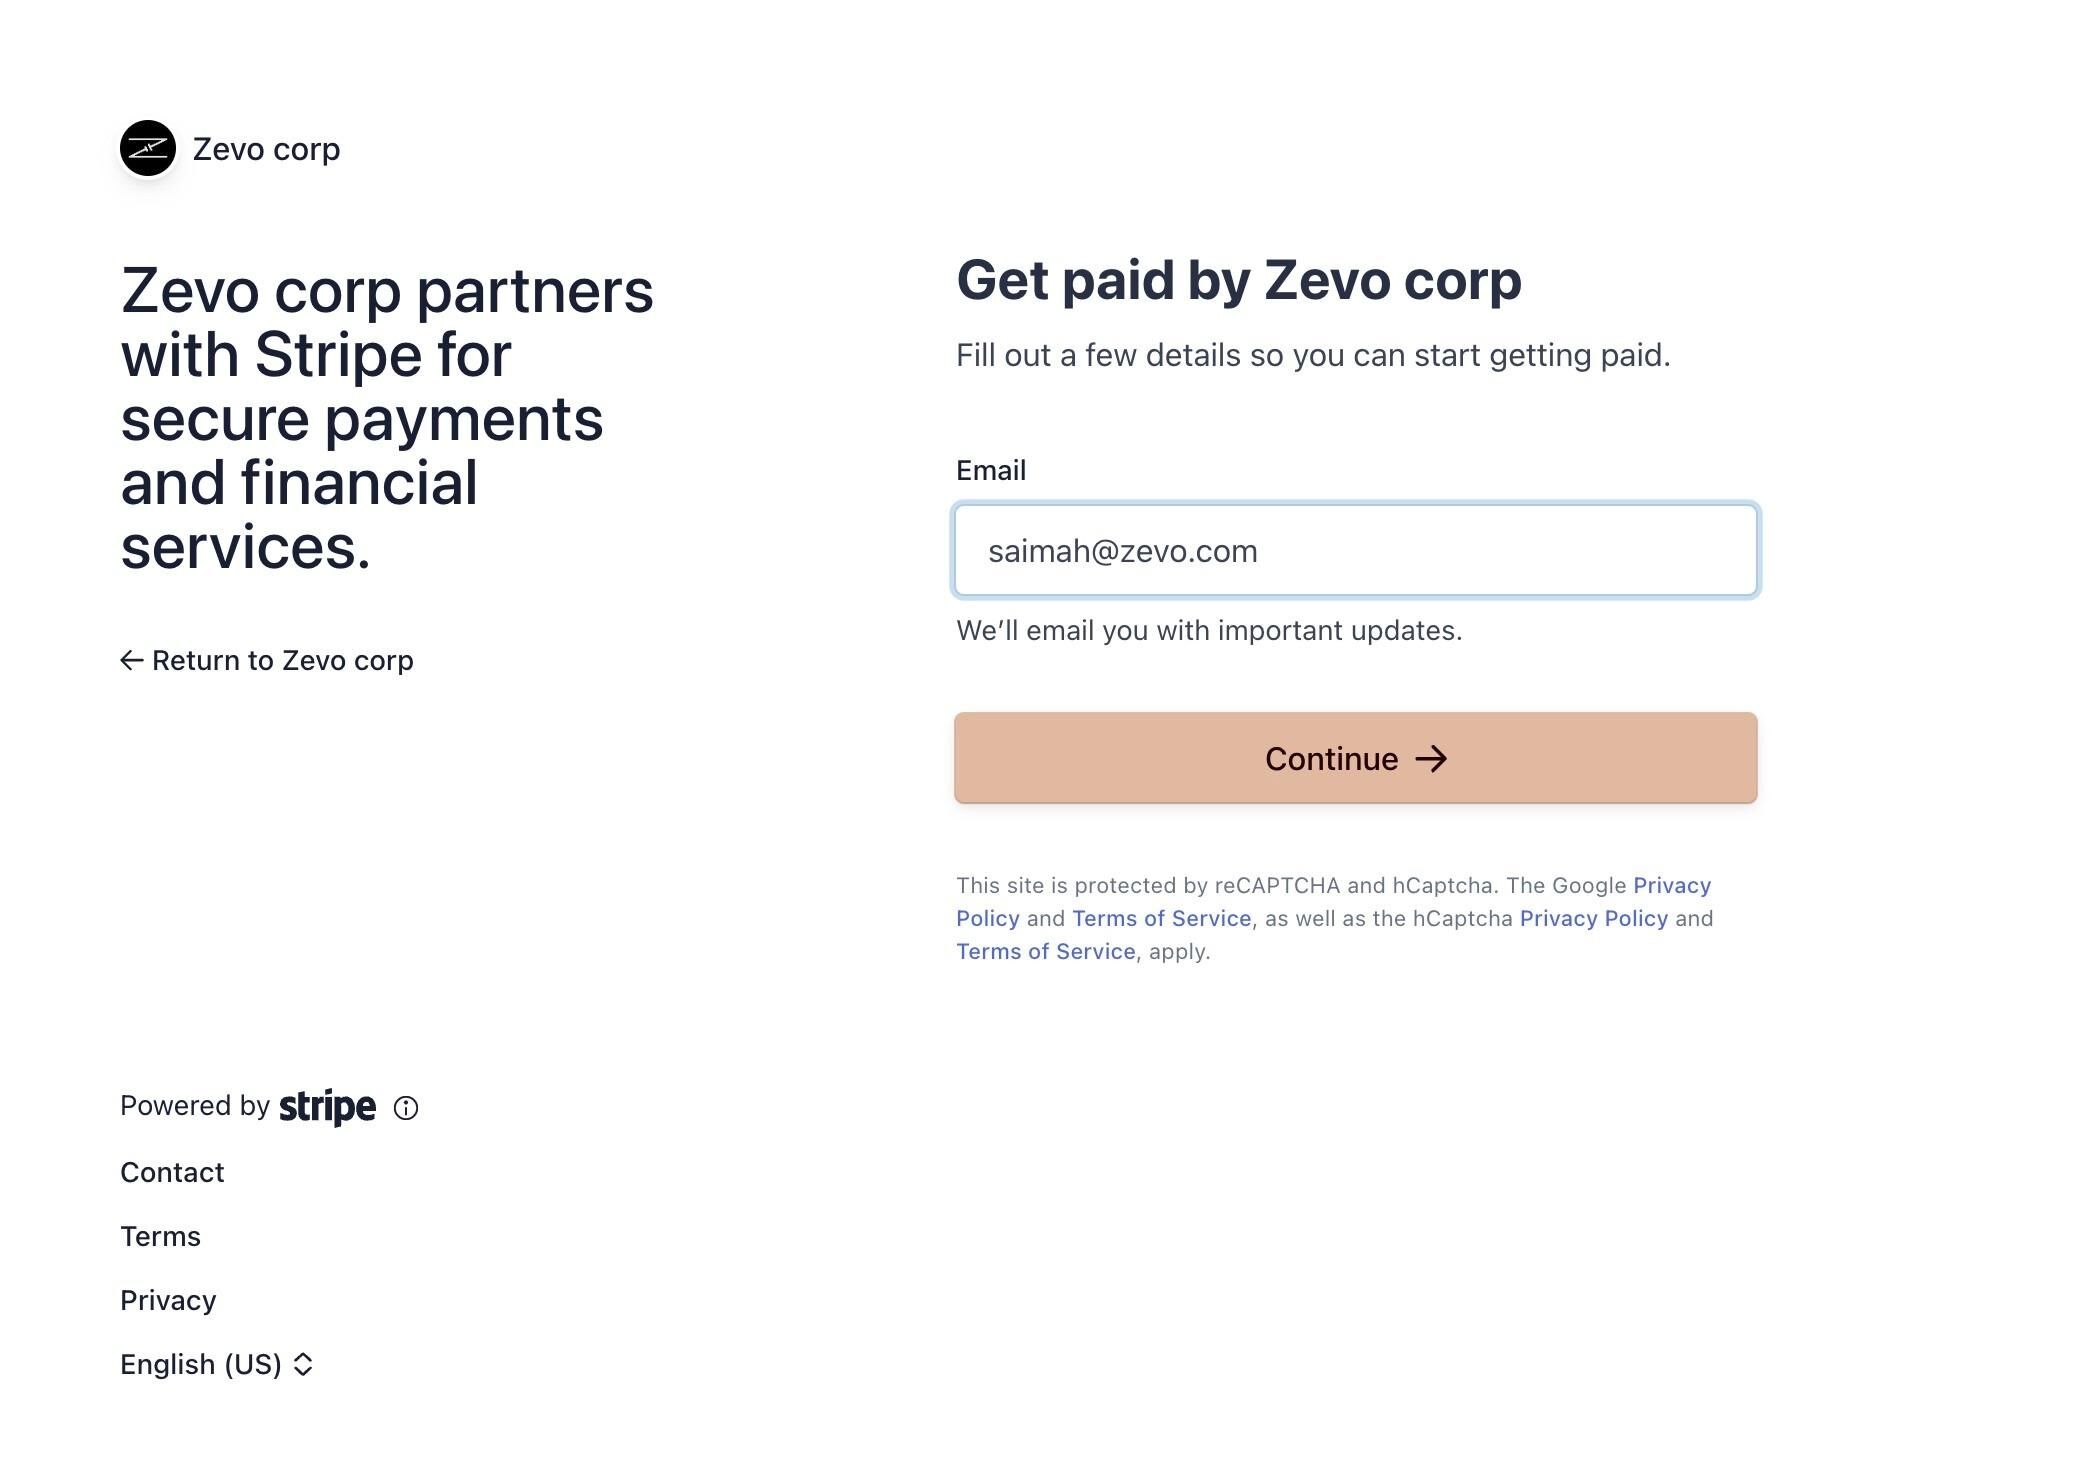Open the Privacy footer link
Image resolution: width=2090 pixels, height=1464 pixels.
pos(168,1300)
